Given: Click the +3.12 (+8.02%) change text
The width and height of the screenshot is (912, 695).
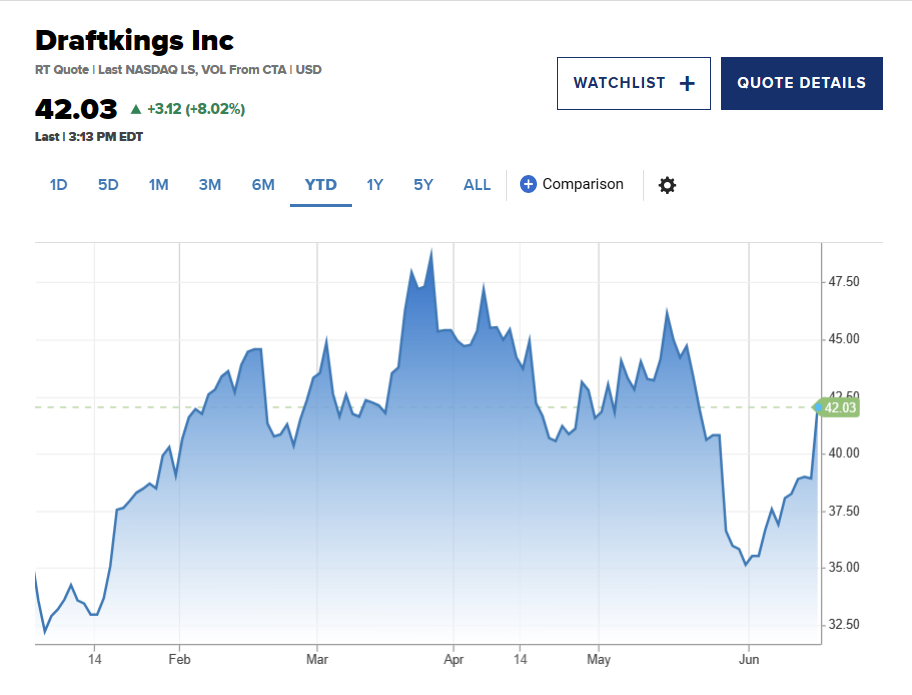Looking at the screenshot, I should tap(196, 109).
